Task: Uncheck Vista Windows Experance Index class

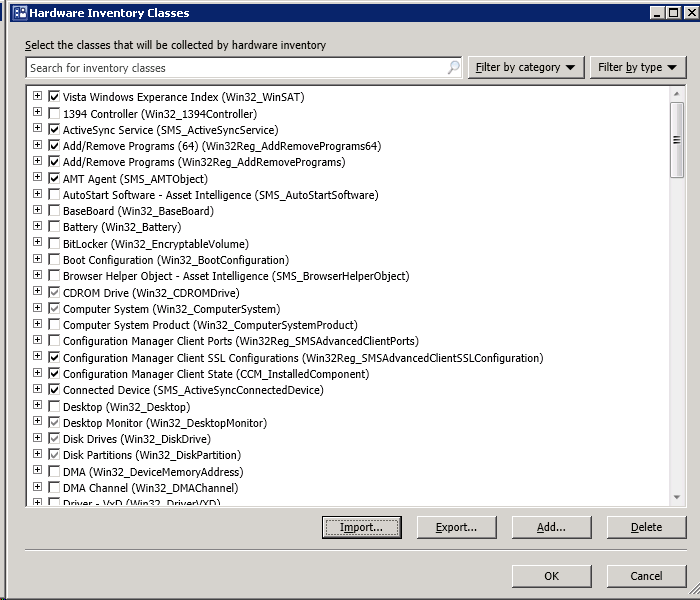Action: (54, 96)
